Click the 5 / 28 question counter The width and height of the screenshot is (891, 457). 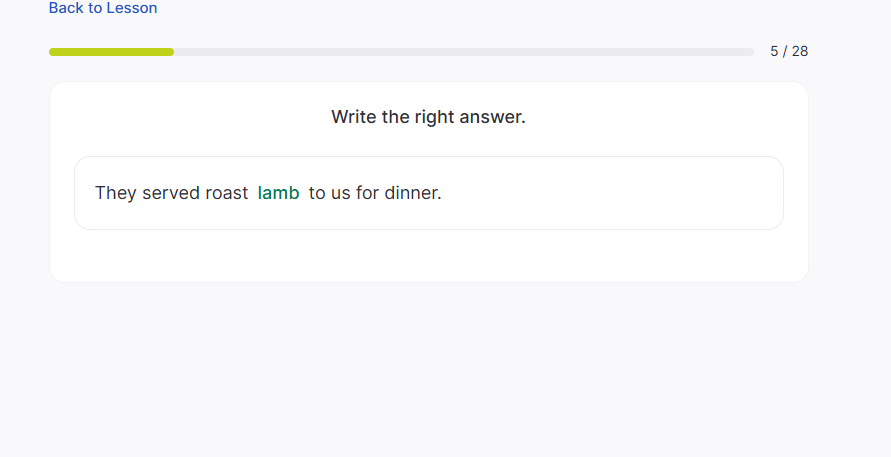click(789, 51)
